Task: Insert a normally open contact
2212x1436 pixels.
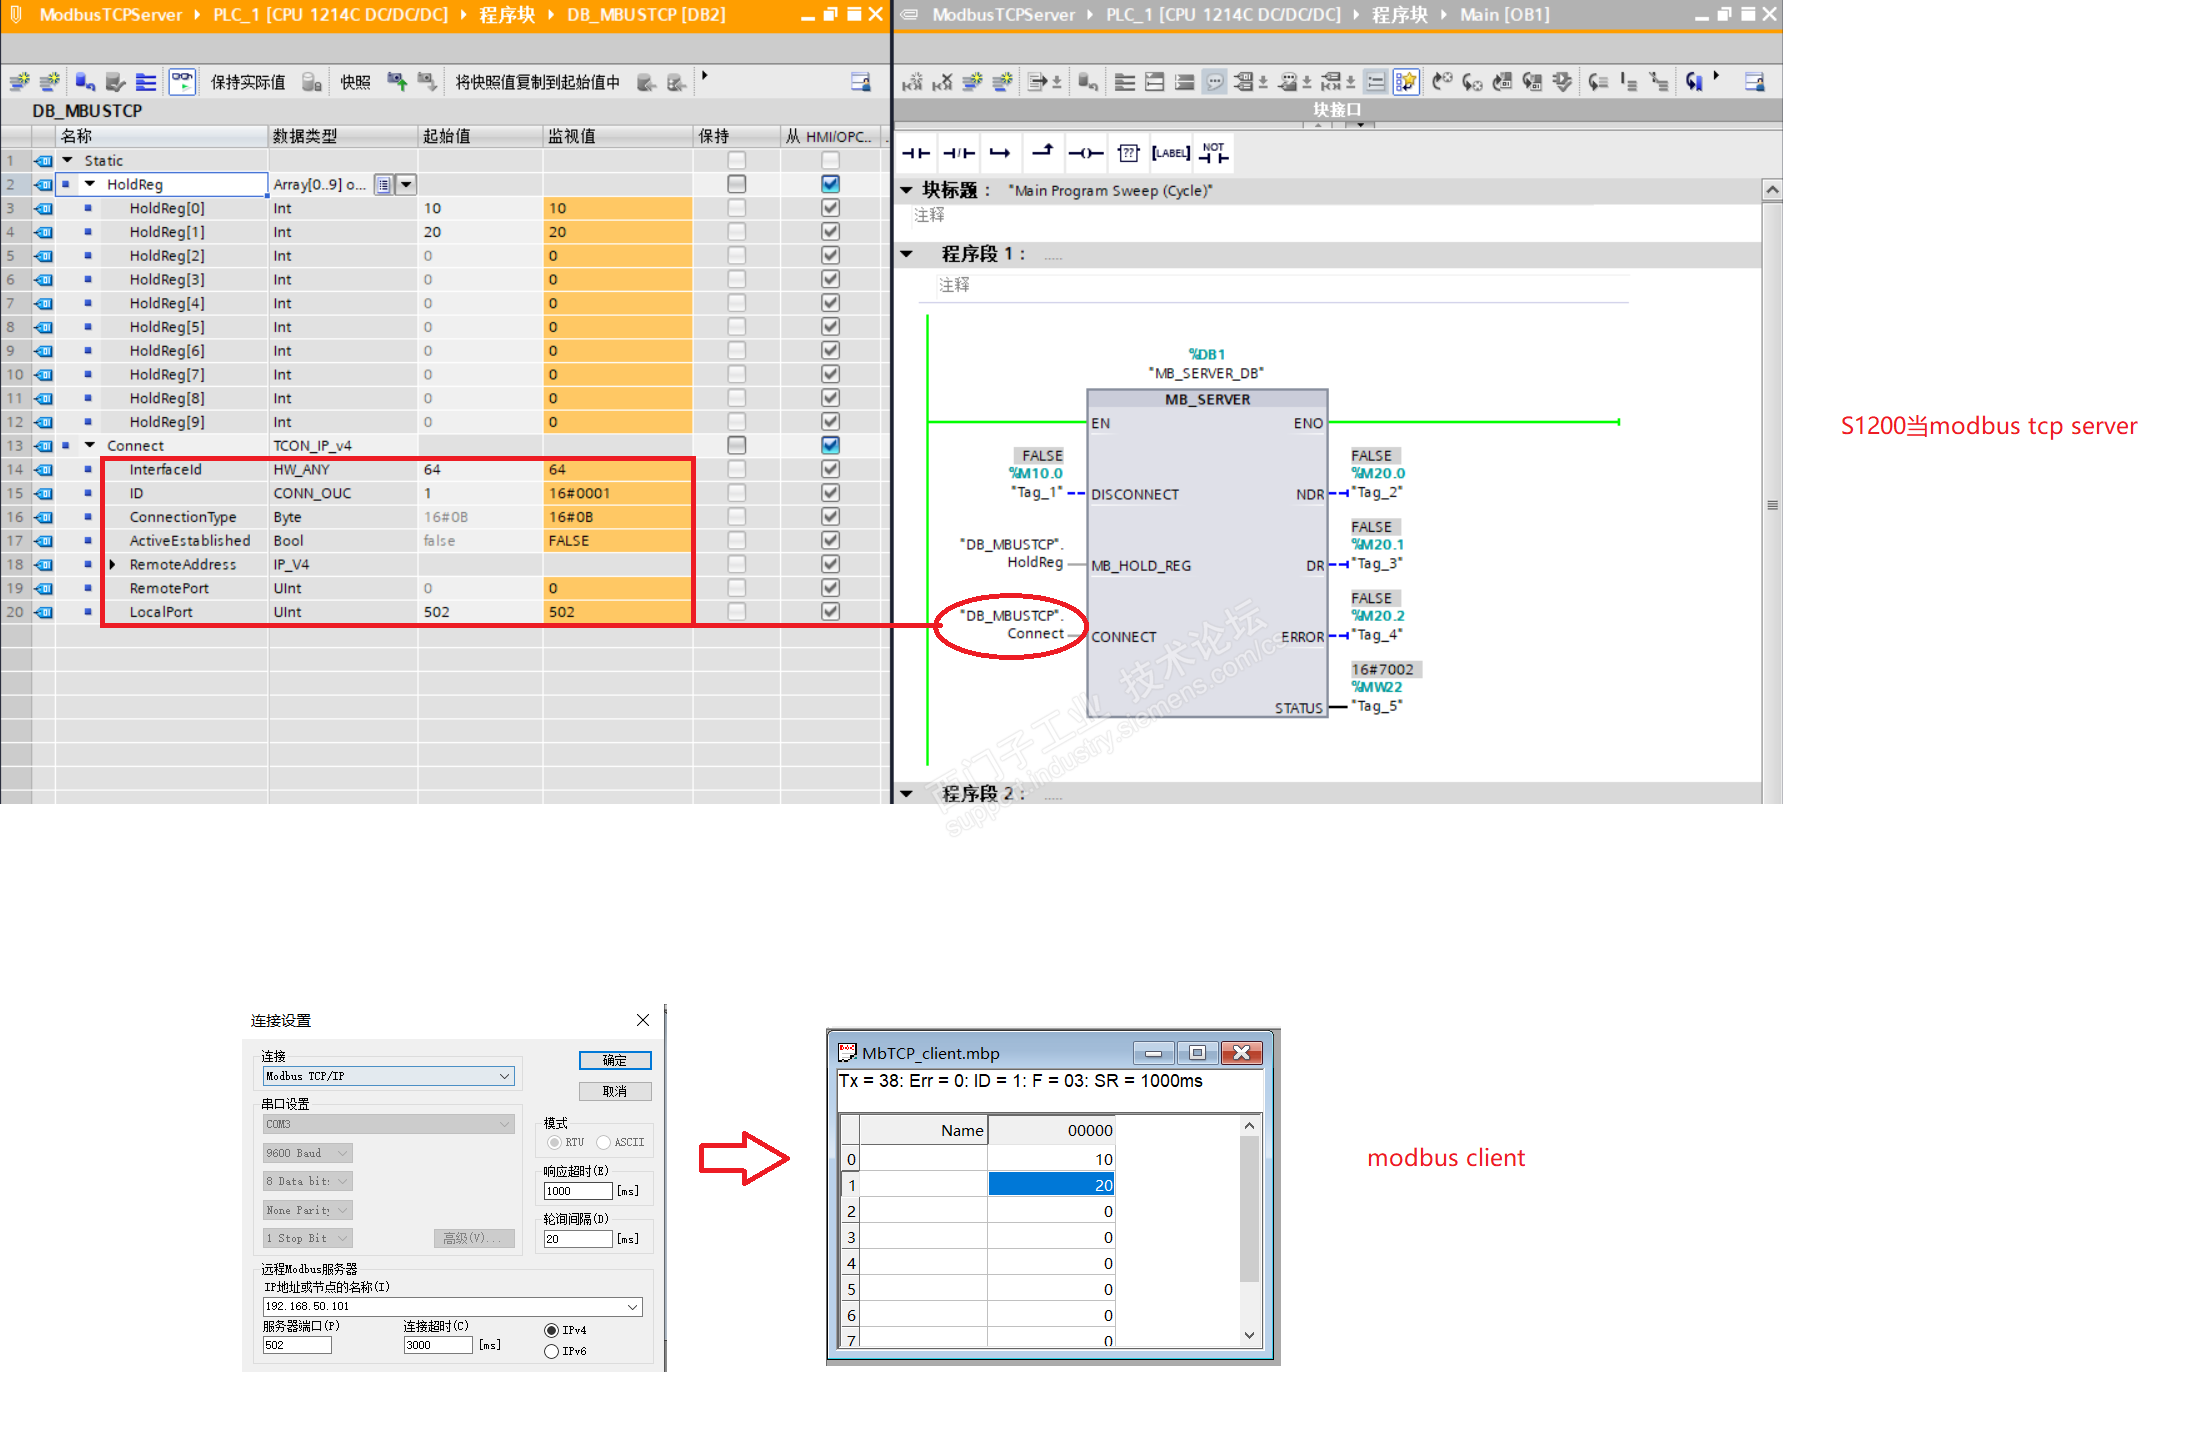Action: 915,153
